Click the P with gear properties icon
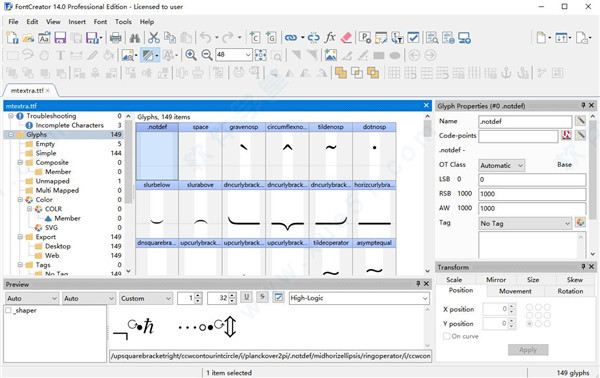Screen dimensions: 600x378 (365, 38)
